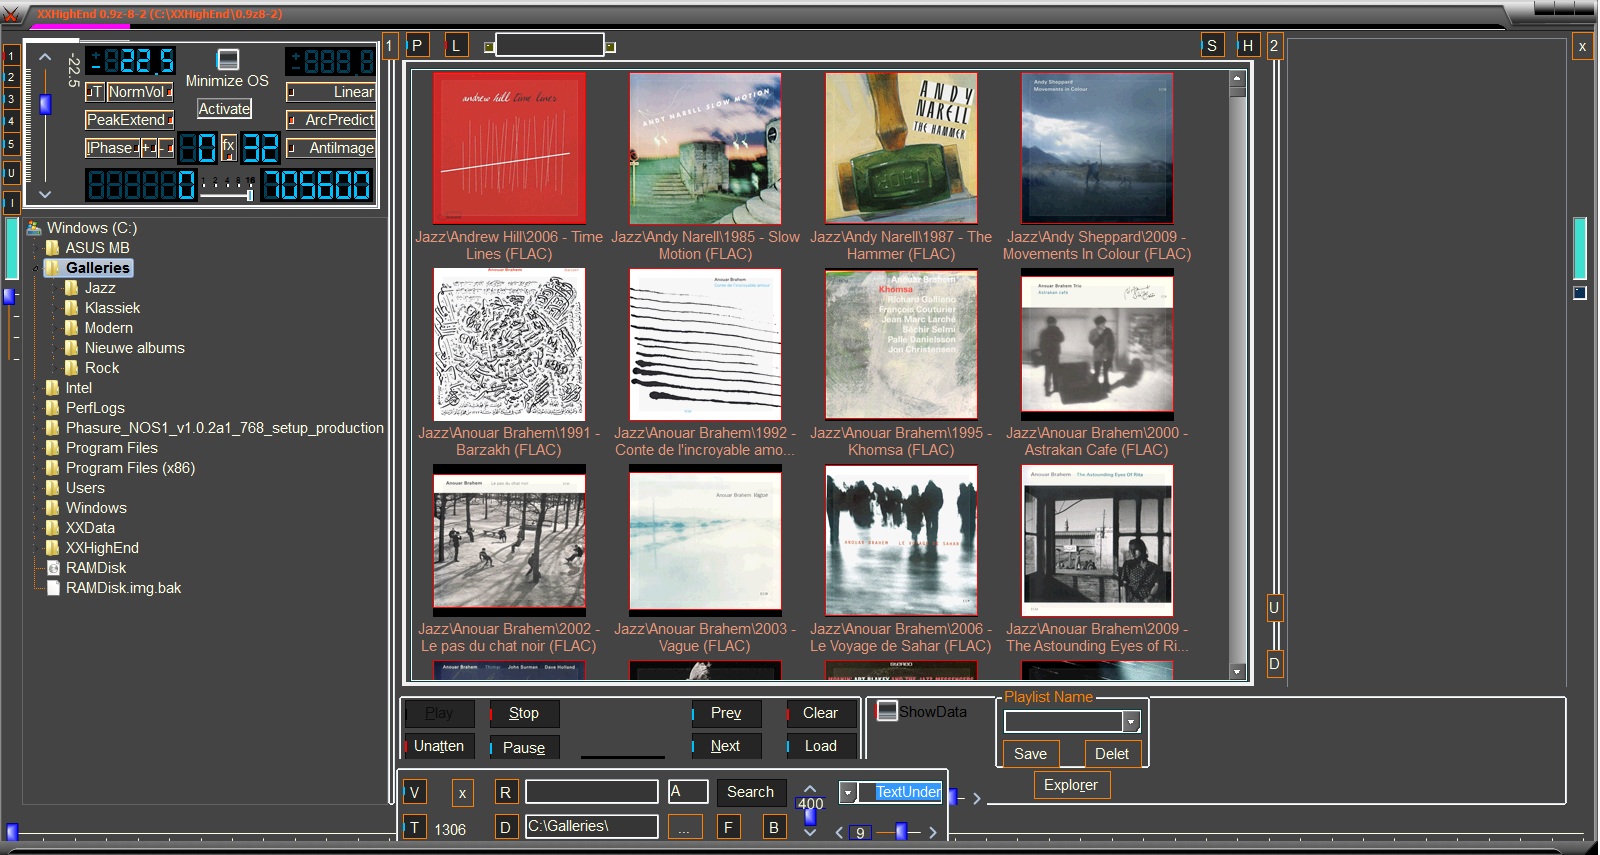Decrease volume with the down chevron
The height and width of the screenshot is (855, 1600).
point(45,194)
